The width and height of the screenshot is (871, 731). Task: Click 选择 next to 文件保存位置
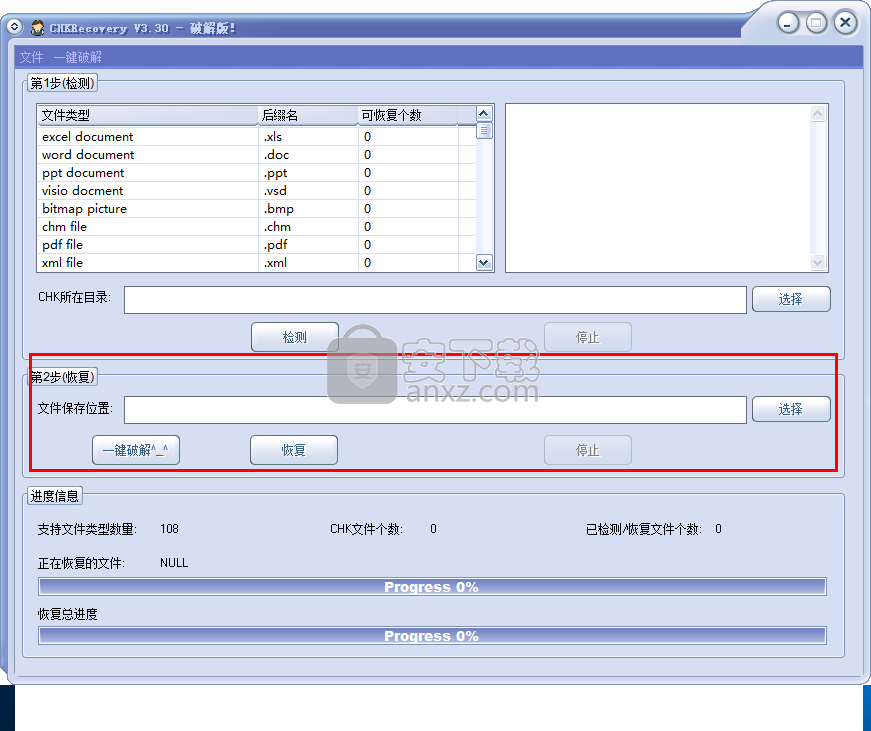click(791, 409)
